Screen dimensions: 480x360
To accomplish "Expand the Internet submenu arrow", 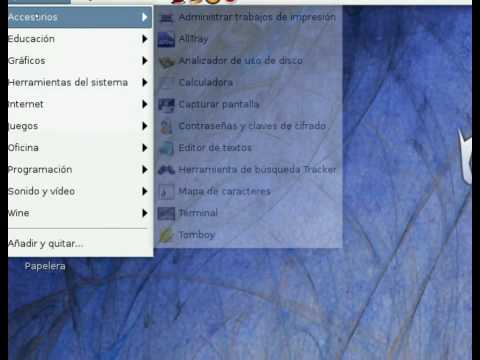I will click(x=144, y=104).
